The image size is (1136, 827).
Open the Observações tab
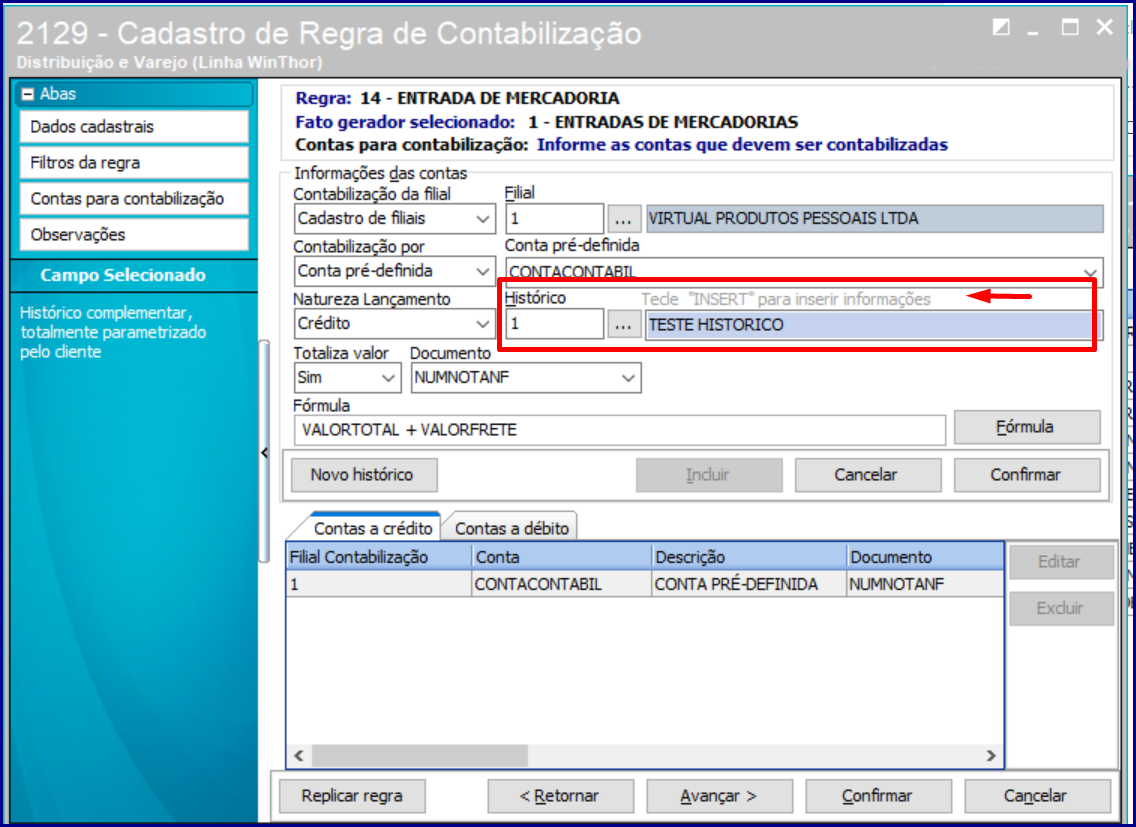click(x=134, y=235)
